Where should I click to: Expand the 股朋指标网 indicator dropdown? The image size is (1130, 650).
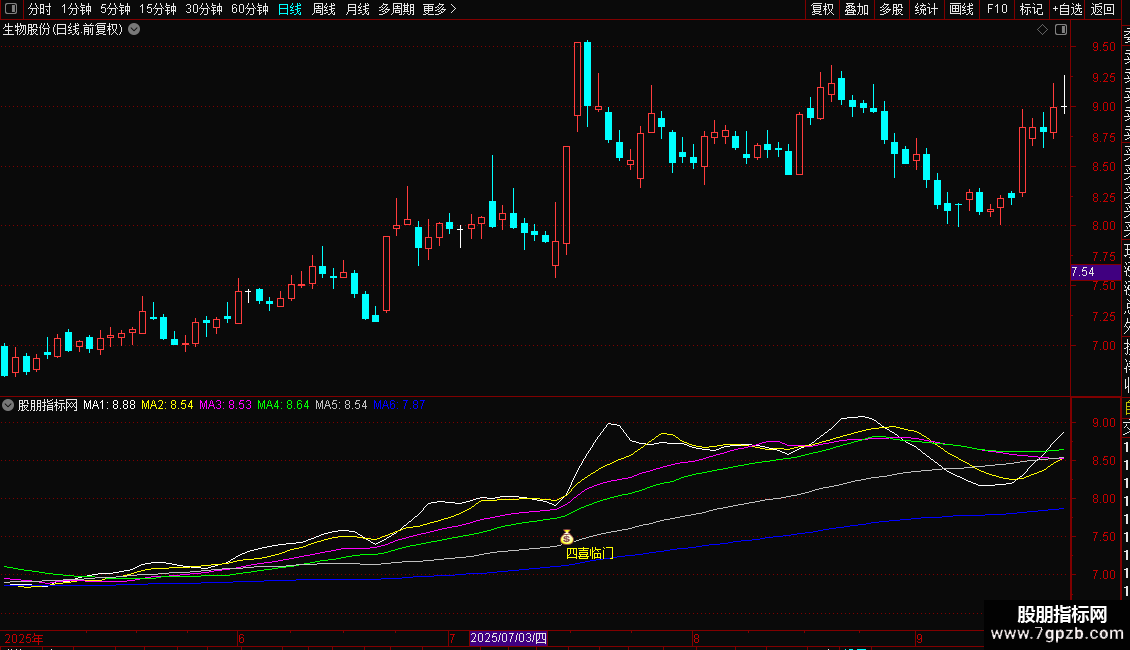9,406
